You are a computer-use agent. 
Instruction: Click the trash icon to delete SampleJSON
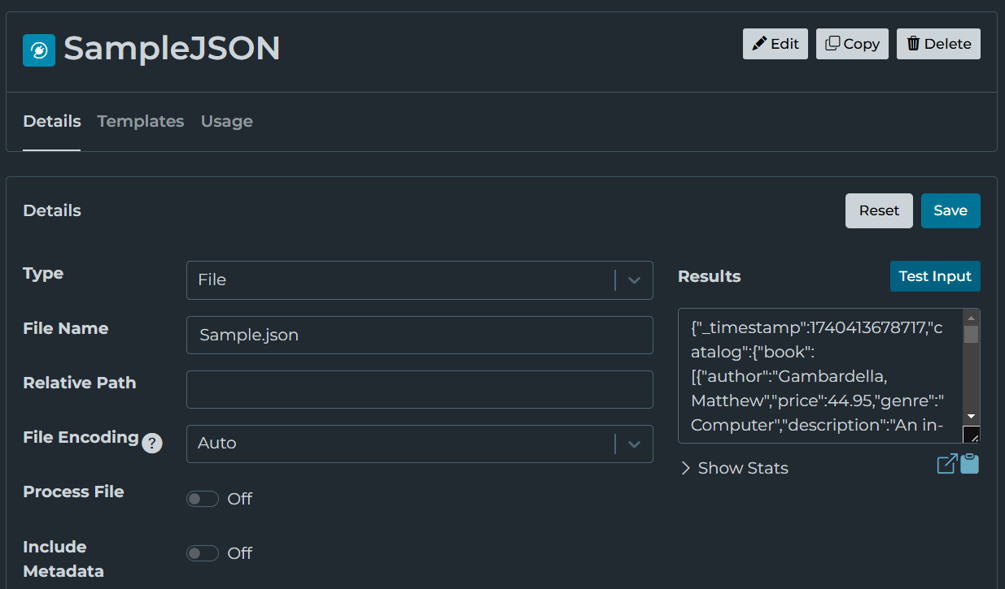tap(915, 43)
